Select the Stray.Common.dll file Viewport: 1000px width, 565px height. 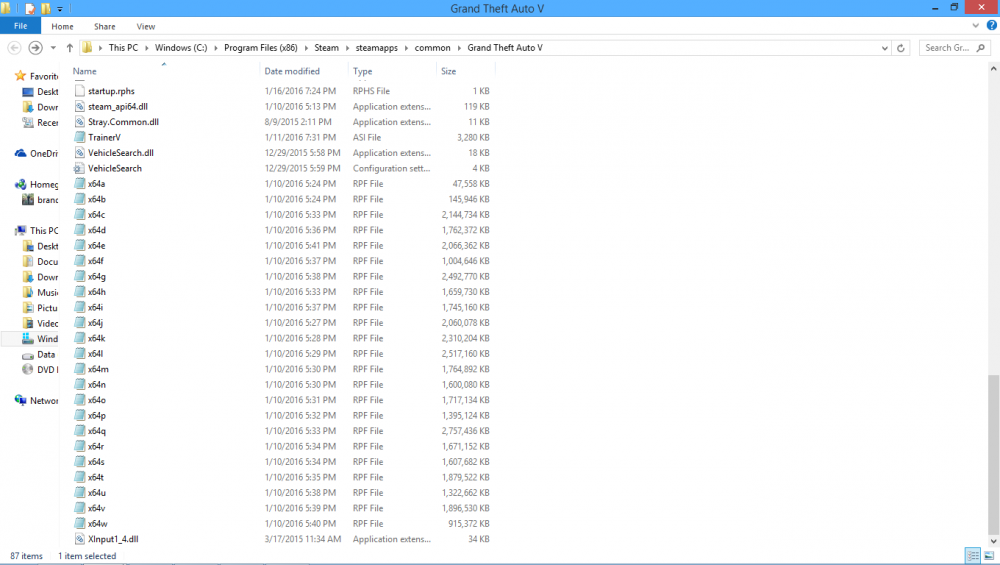123,122
